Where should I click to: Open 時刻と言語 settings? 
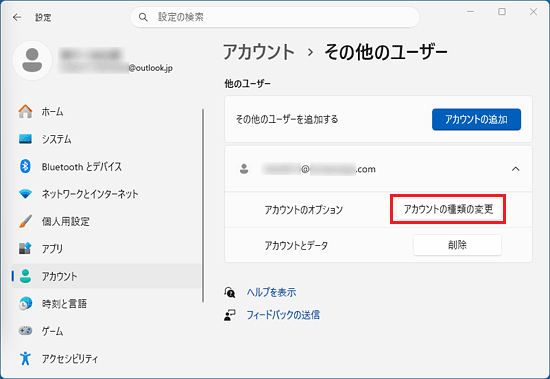(106, 303)
